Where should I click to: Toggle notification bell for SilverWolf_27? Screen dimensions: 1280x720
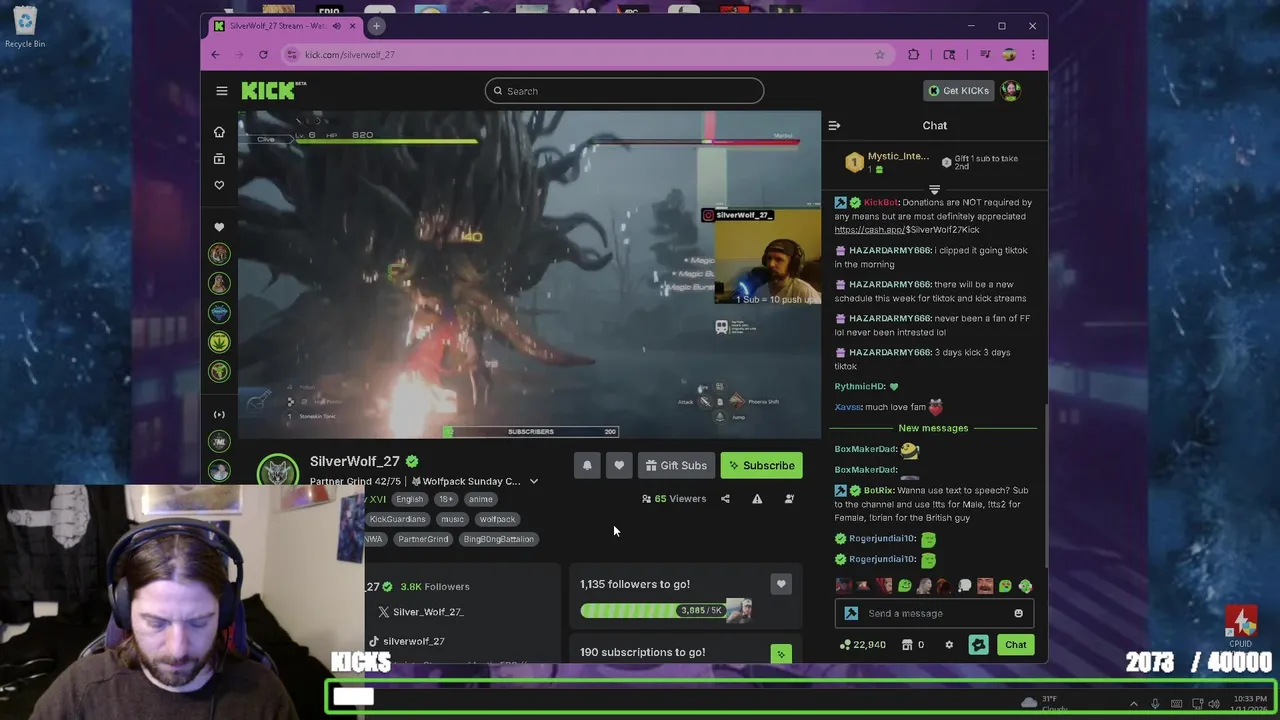[x=587, y=466]
